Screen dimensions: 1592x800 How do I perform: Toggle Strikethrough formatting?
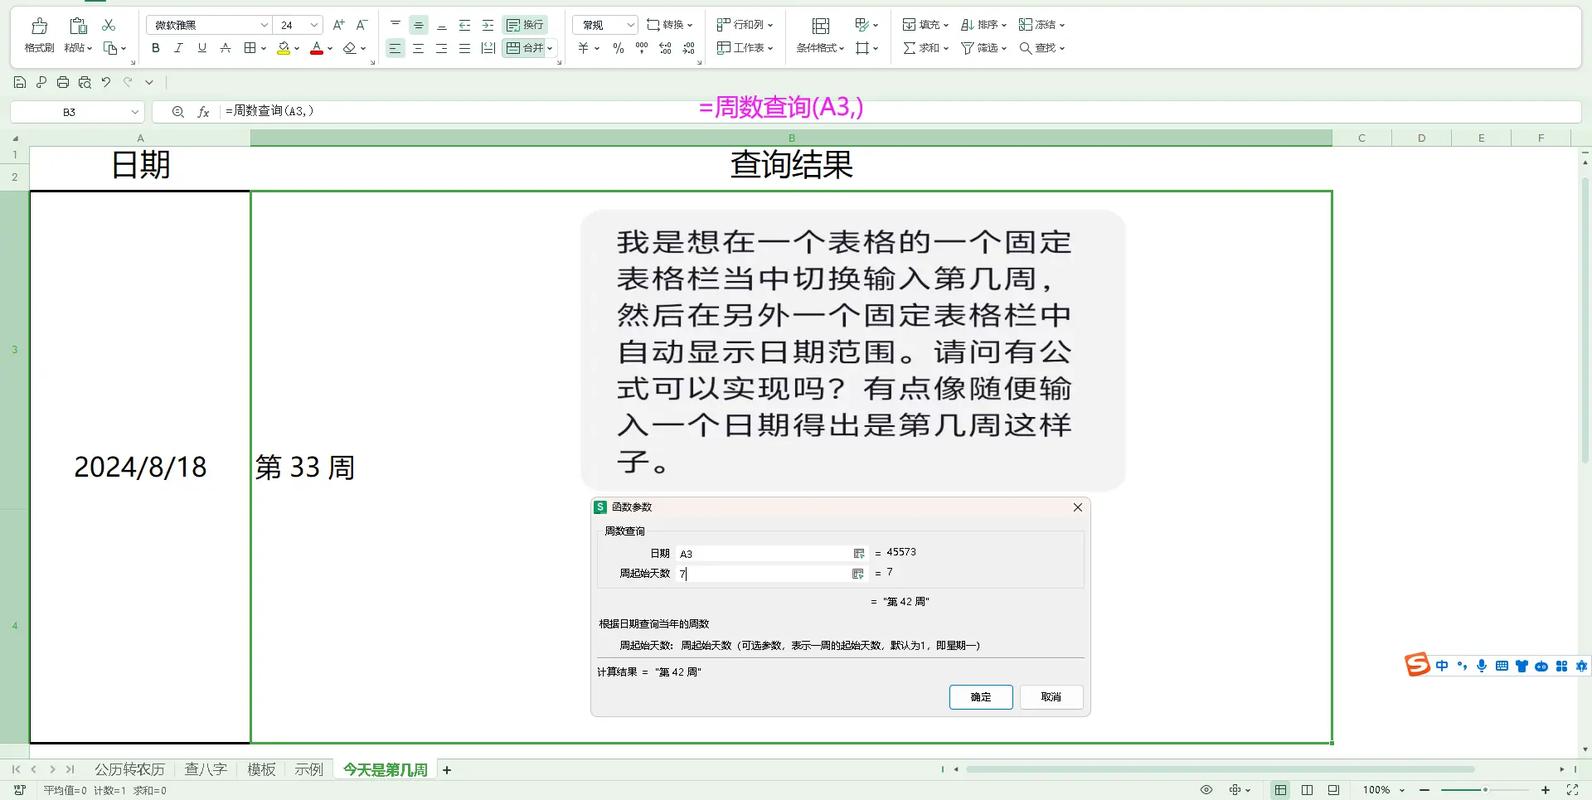[225, 48]
